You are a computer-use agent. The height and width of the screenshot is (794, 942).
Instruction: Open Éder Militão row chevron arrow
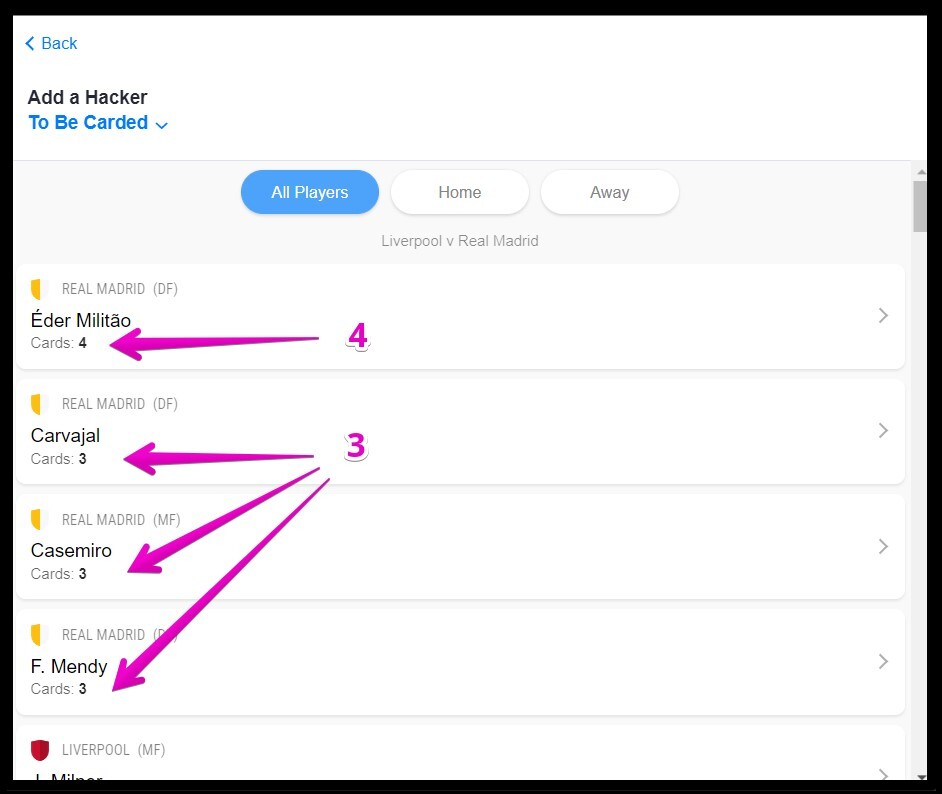883,315
